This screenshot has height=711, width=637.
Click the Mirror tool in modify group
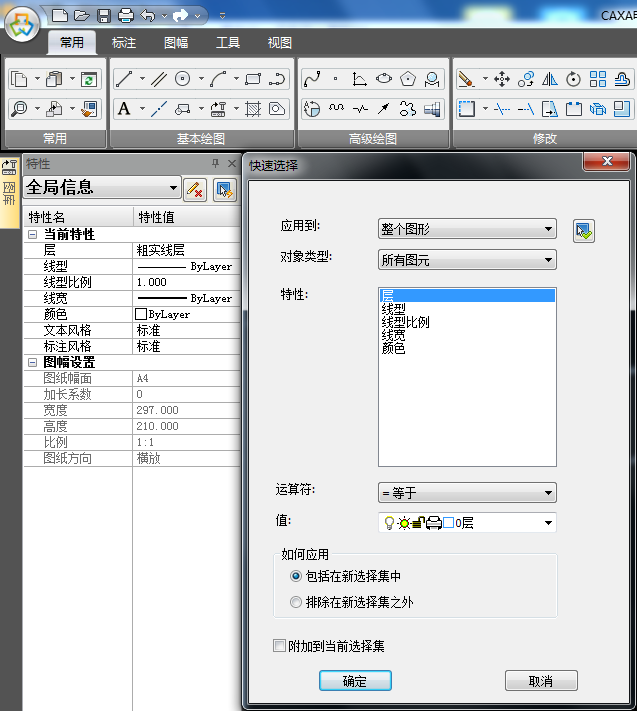[549, 79]
